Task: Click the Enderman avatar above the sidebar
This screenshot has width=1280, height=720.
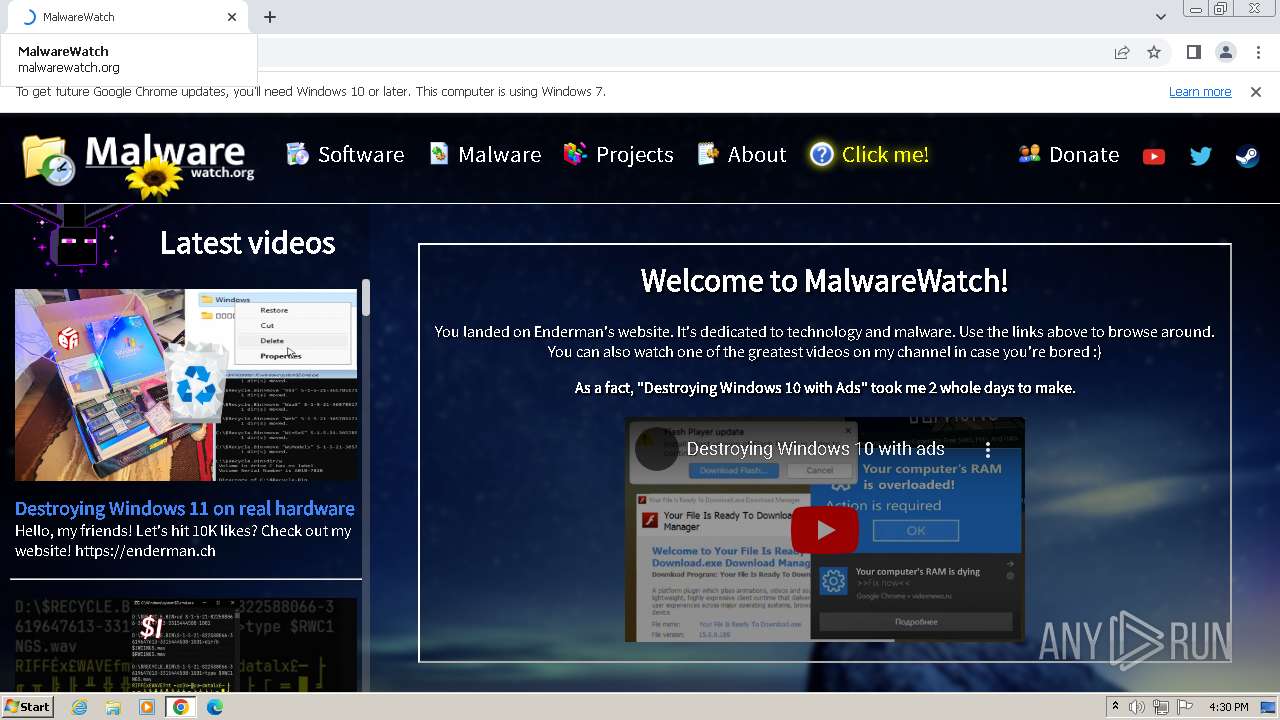Action: tap(77, 239)
